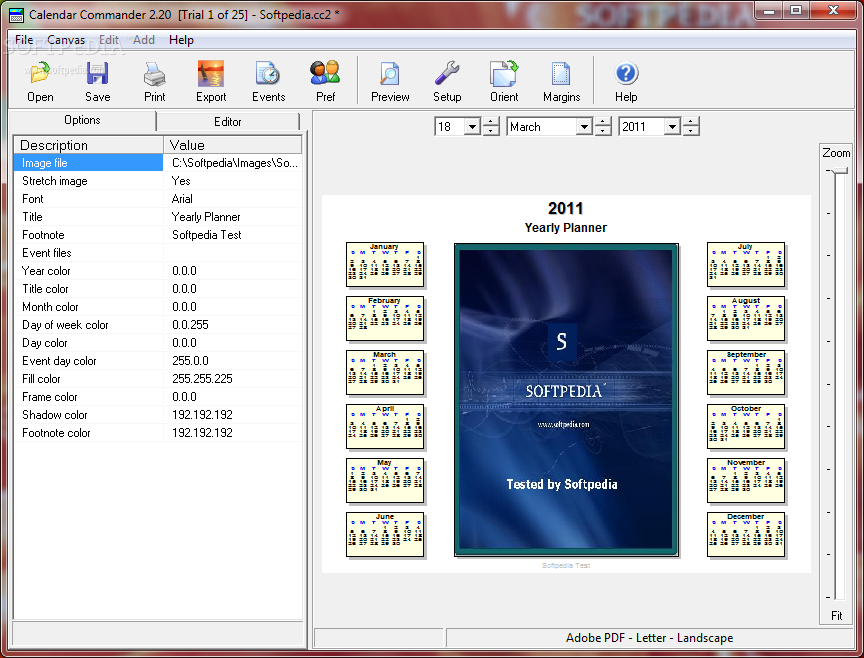Open Pref preferences icon
864x658 pixels.
(325, 82)
